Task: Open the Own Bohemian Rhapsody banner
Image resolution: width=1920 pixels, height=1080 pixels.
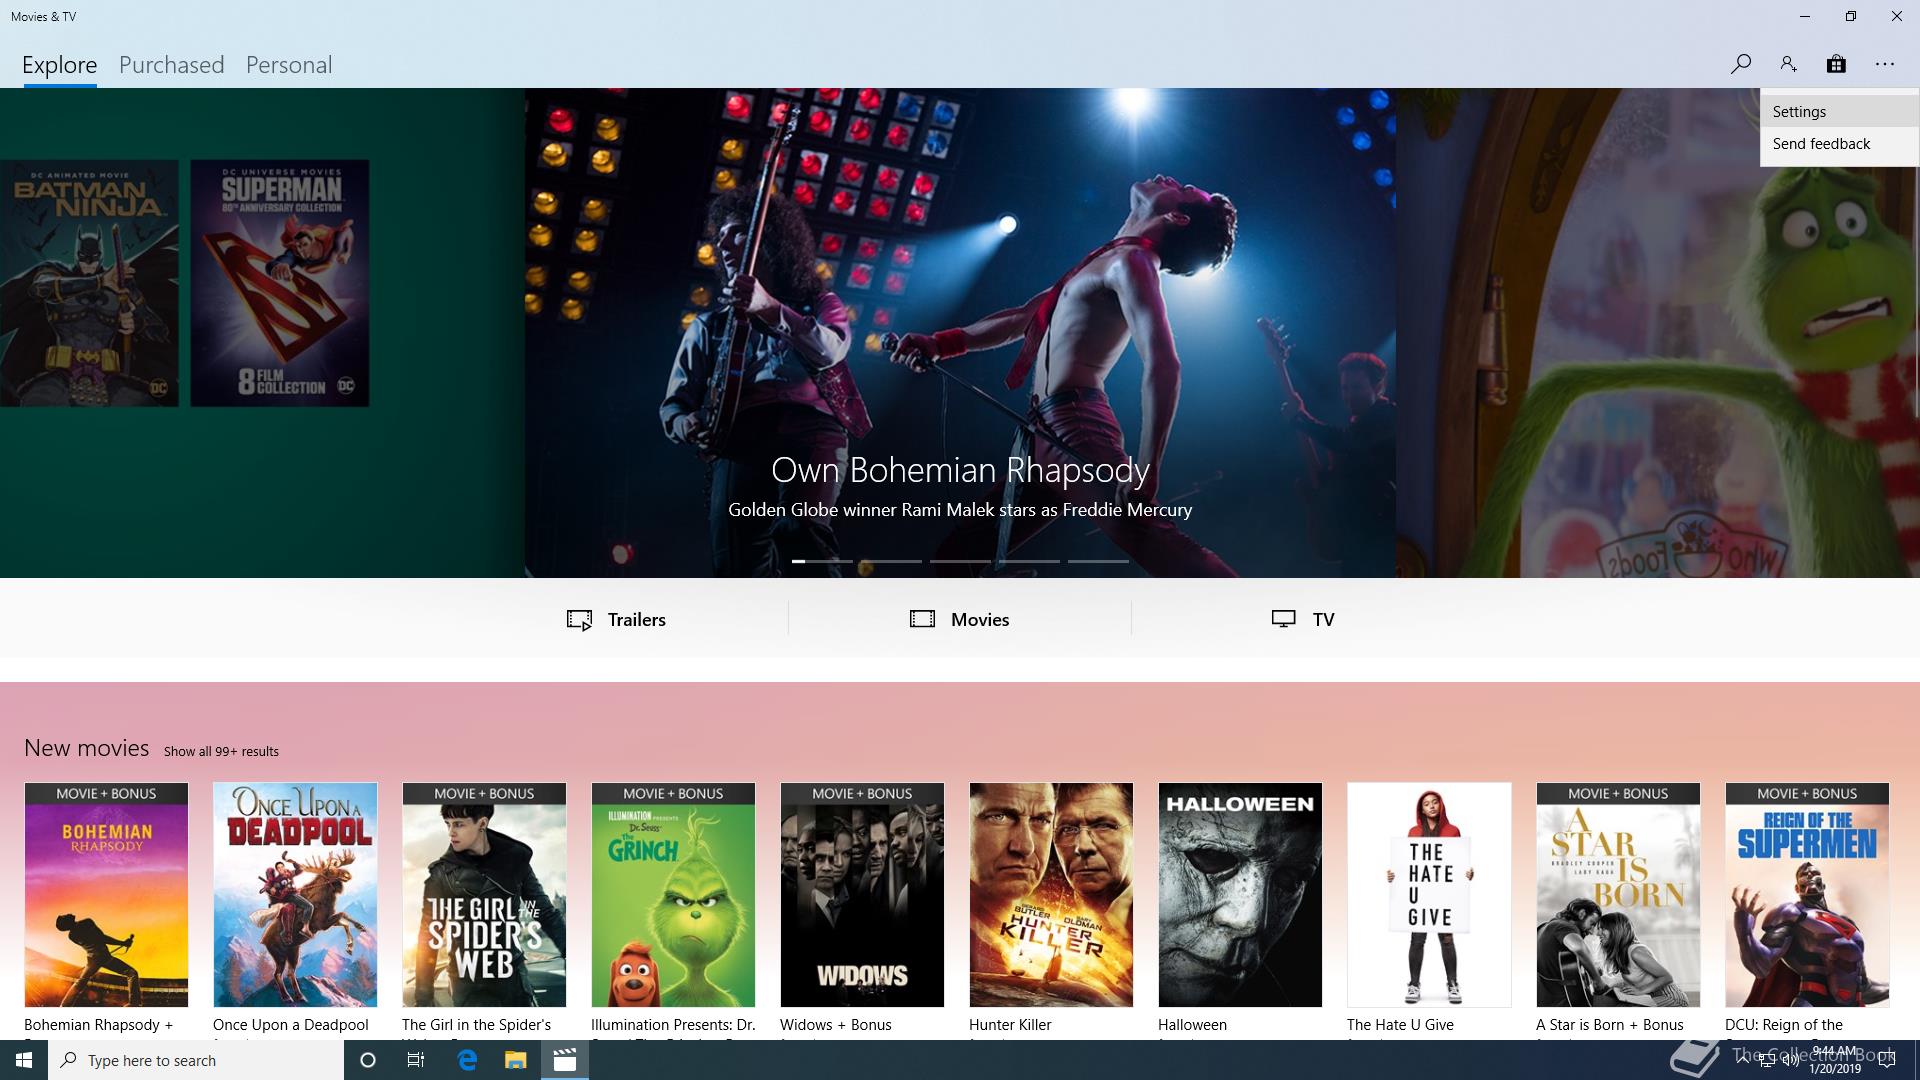Action: [960, 333]
